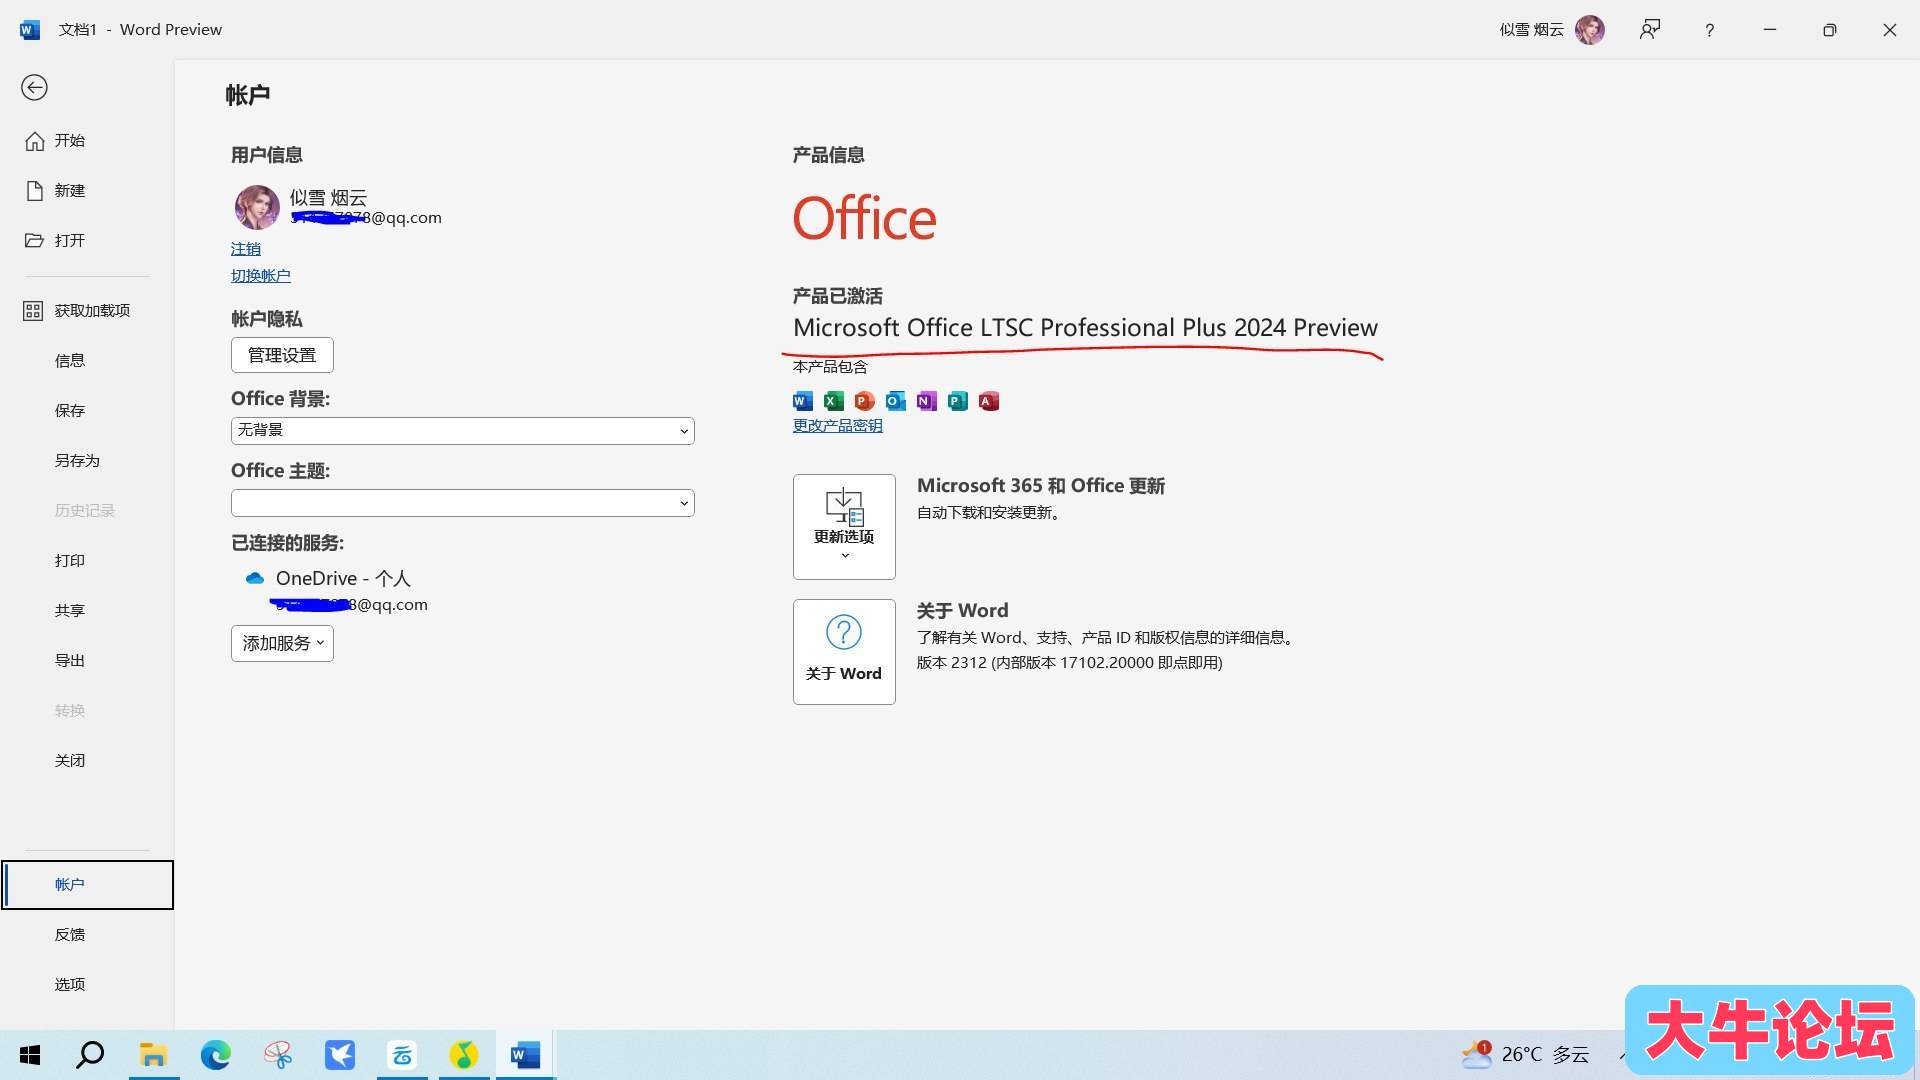Click the 管理设置 button

[282, 355]
